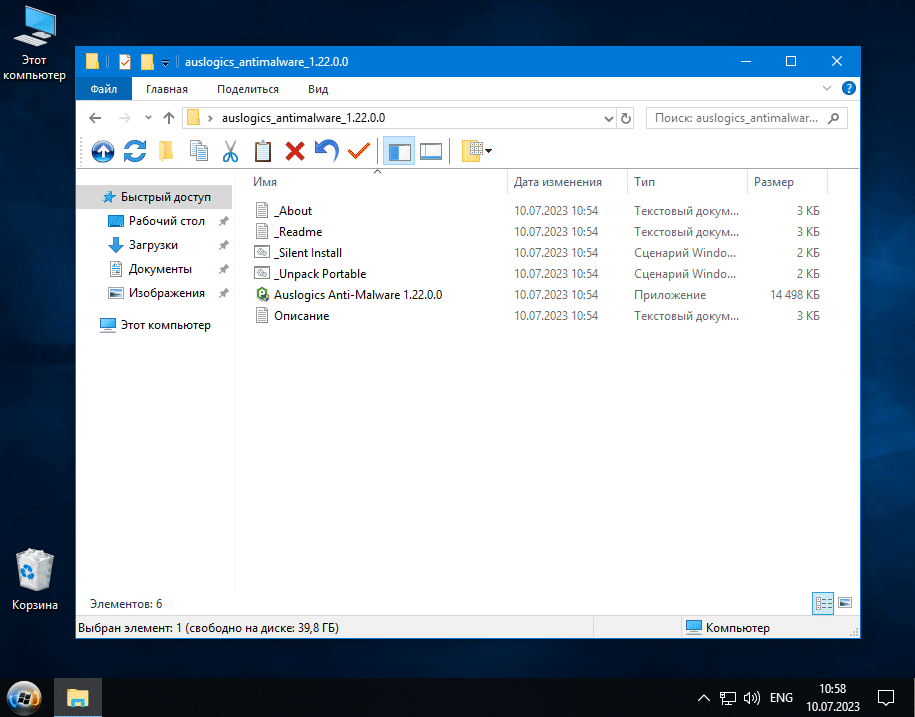
Task: Click the new folder icon in title bar
Action: (147, 62)
